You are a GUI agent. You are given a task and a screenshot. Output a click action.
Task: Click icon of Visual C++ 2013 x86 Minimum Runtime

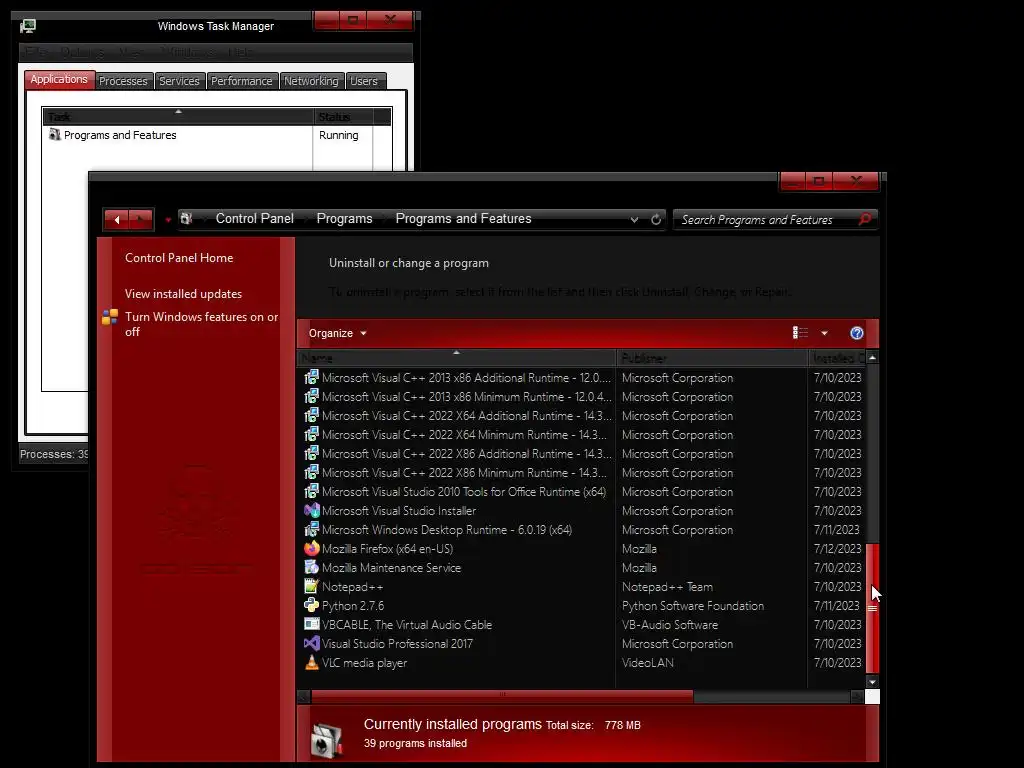pyautogui.click(x=312, y=396)
